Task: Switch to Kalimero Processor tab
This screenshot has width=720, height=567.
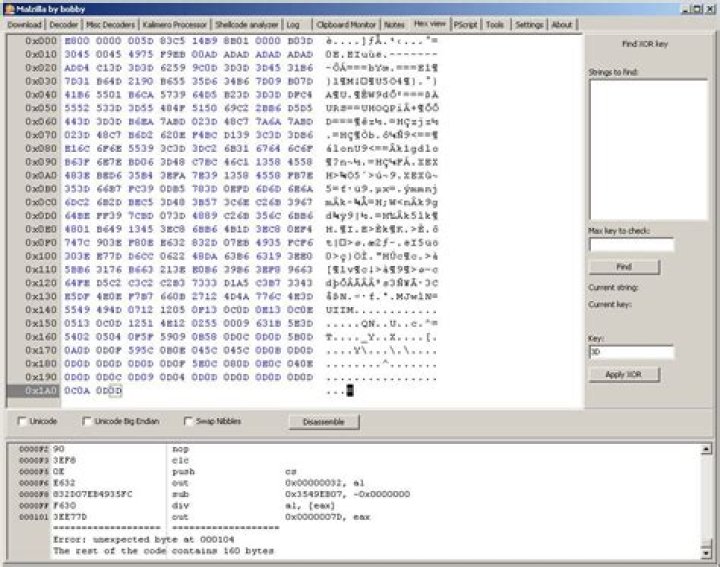Action: click(x=174, y=25)
